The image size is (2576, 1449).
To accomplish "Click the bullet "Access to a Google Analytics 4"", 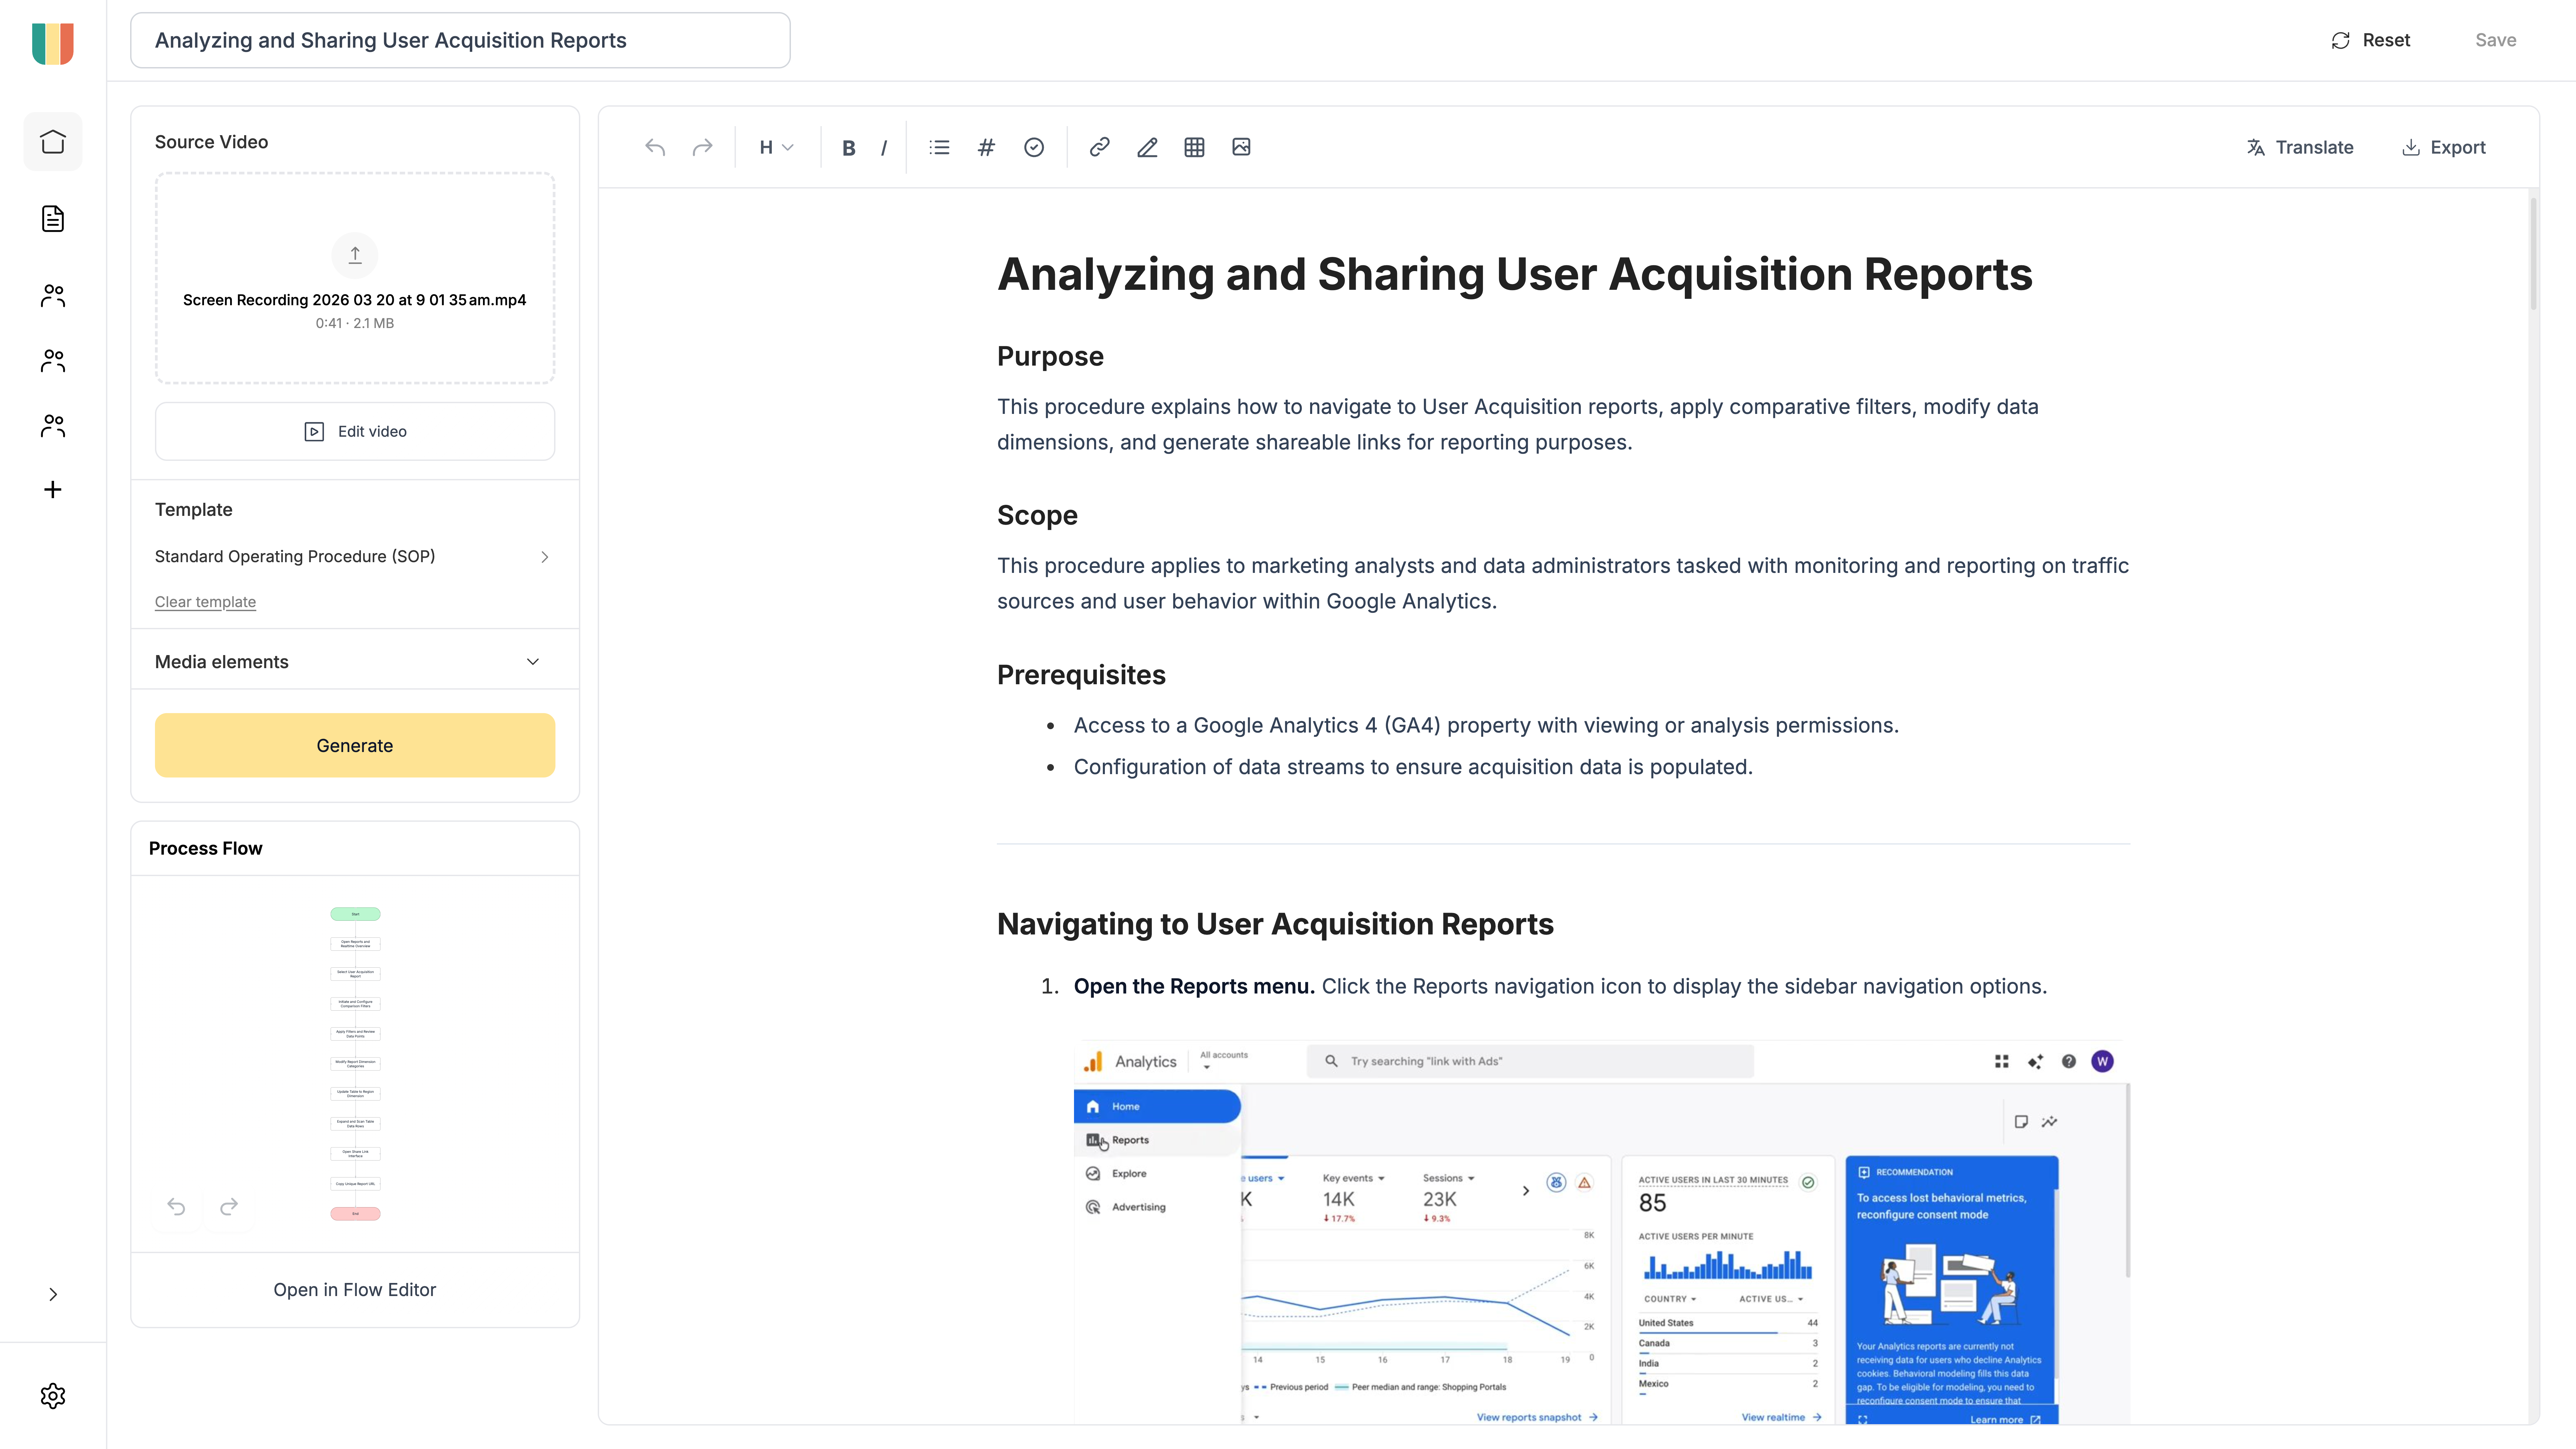I will pos(1486,726).
